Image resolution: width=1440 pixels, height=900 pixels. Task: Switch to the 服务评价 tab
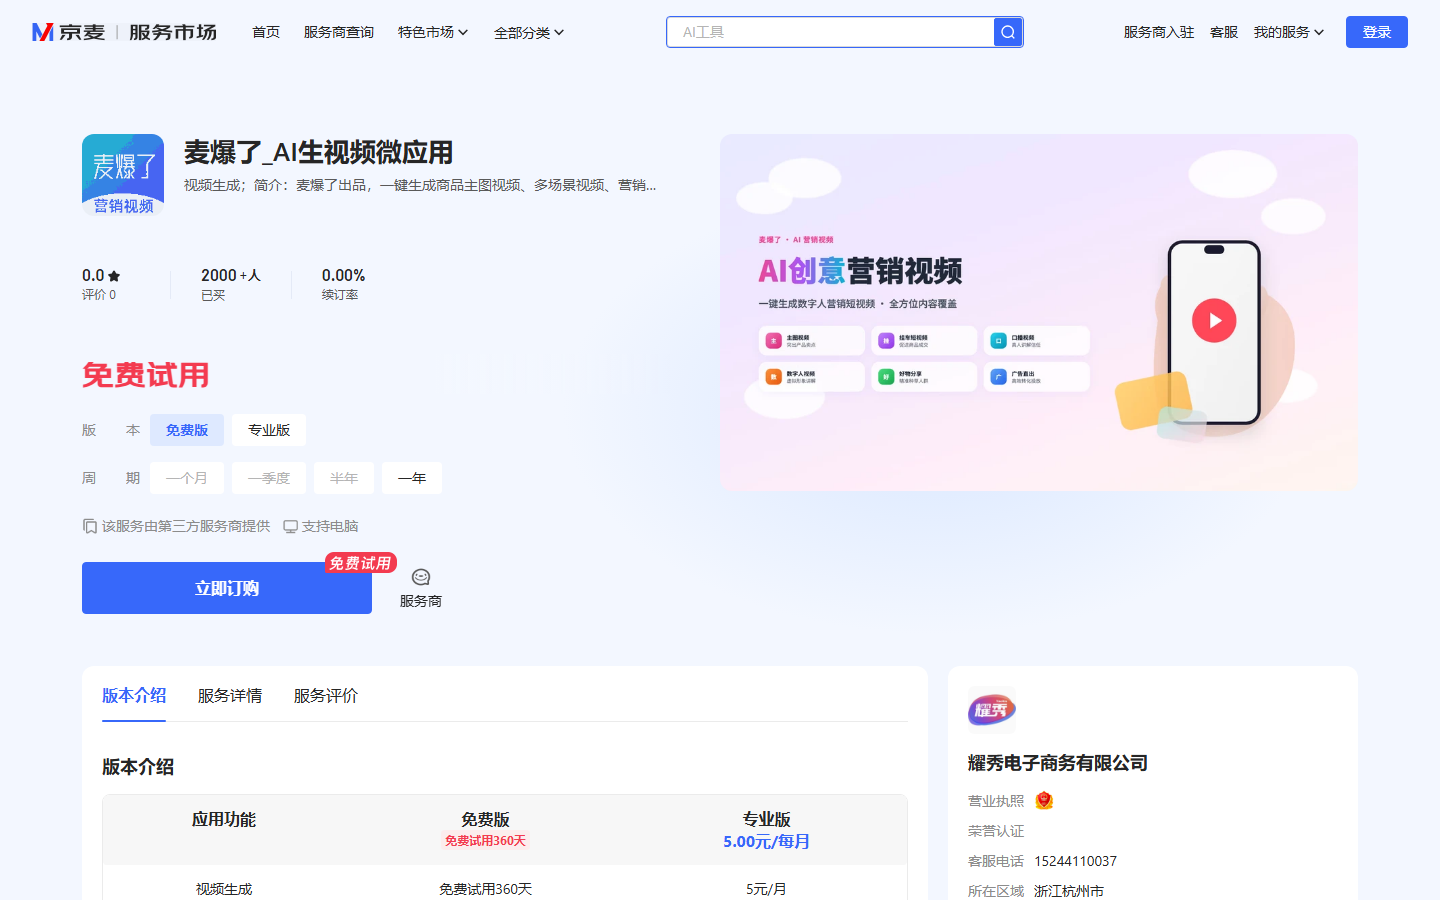[x=326, y=695]
